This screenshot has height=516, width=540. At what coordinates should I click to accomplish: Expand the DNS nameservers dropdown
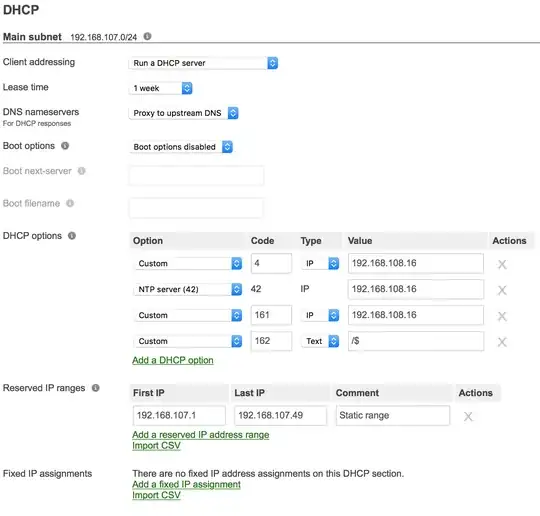(184, 113)
